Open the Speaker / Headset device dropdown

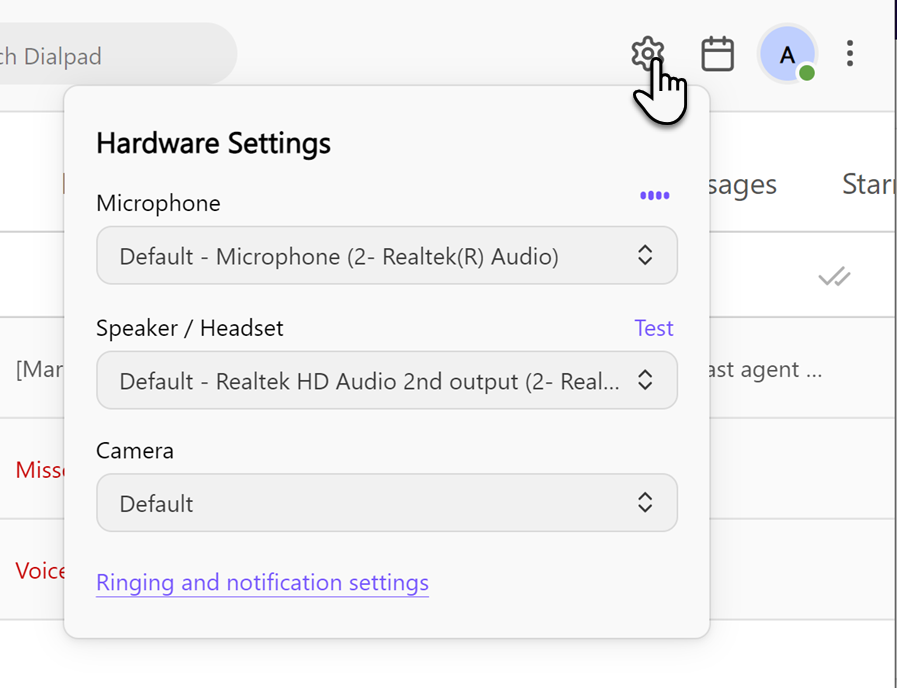tap(386, 380)
